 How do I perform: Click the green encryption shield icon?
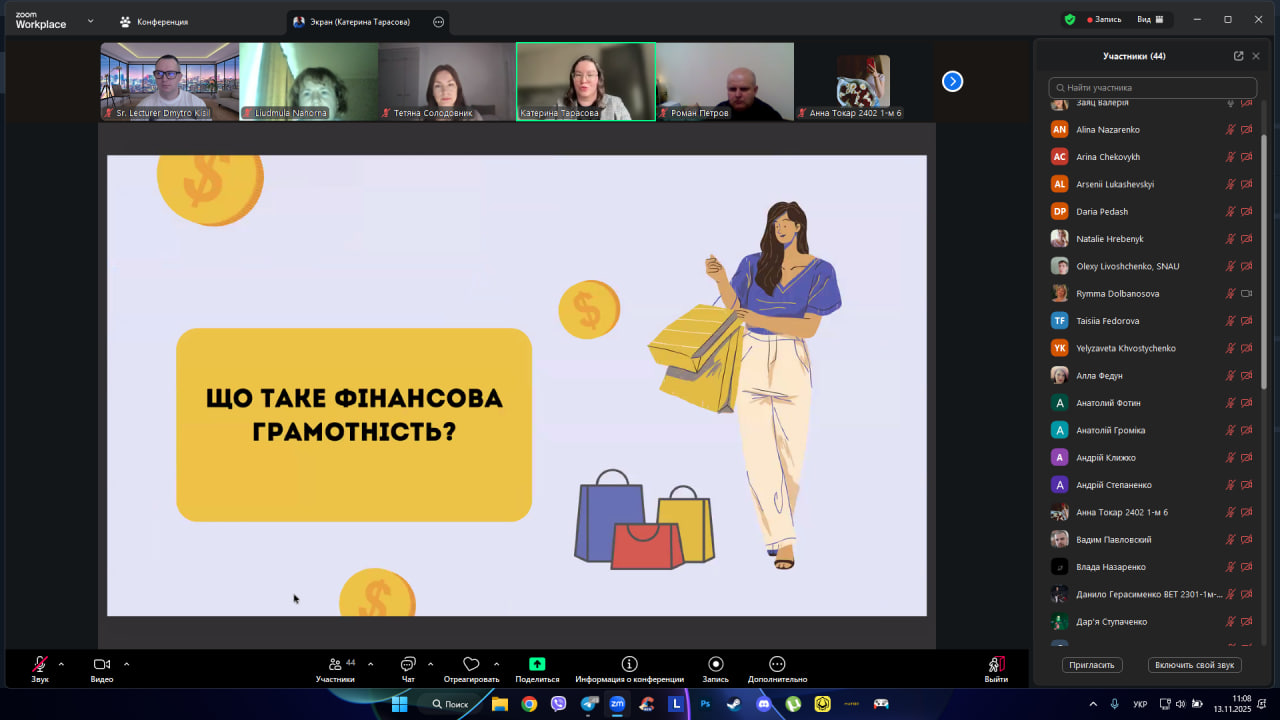(x=1069, y=19)
